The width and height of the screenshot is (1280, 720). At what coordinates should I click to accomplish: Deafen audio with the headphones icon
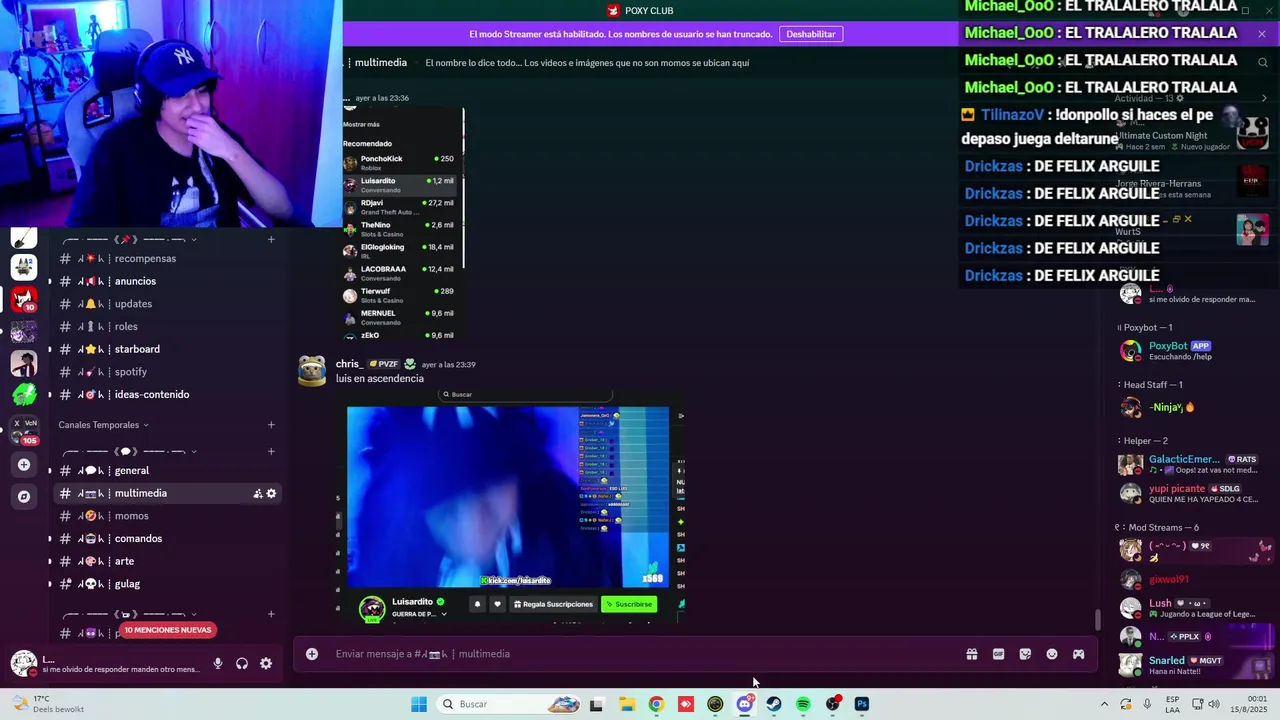coord(242,663)
